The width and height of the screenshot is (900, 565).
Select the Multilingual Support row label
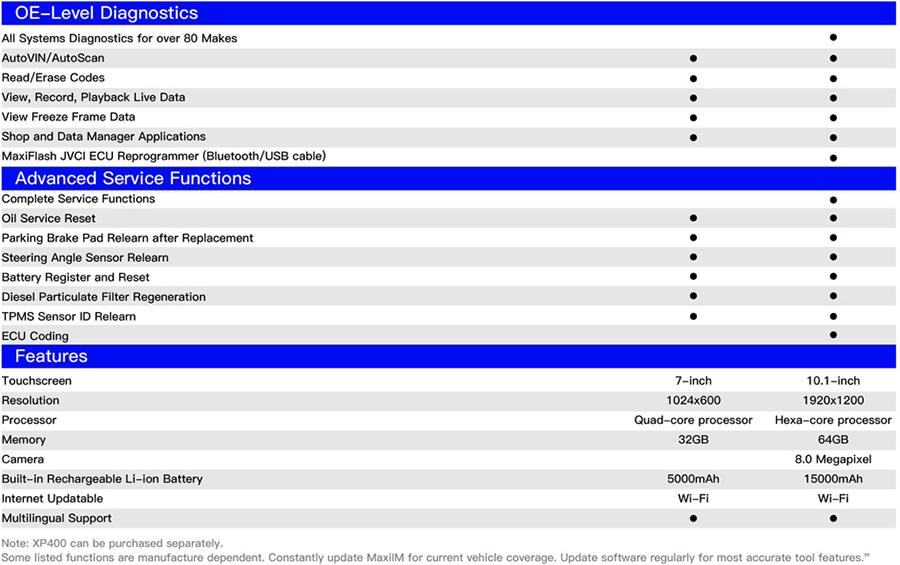pos(56,518)
